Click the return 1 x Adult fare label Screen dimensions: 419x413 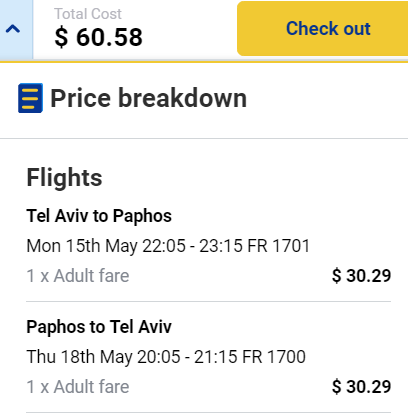[x=78, y=387]
